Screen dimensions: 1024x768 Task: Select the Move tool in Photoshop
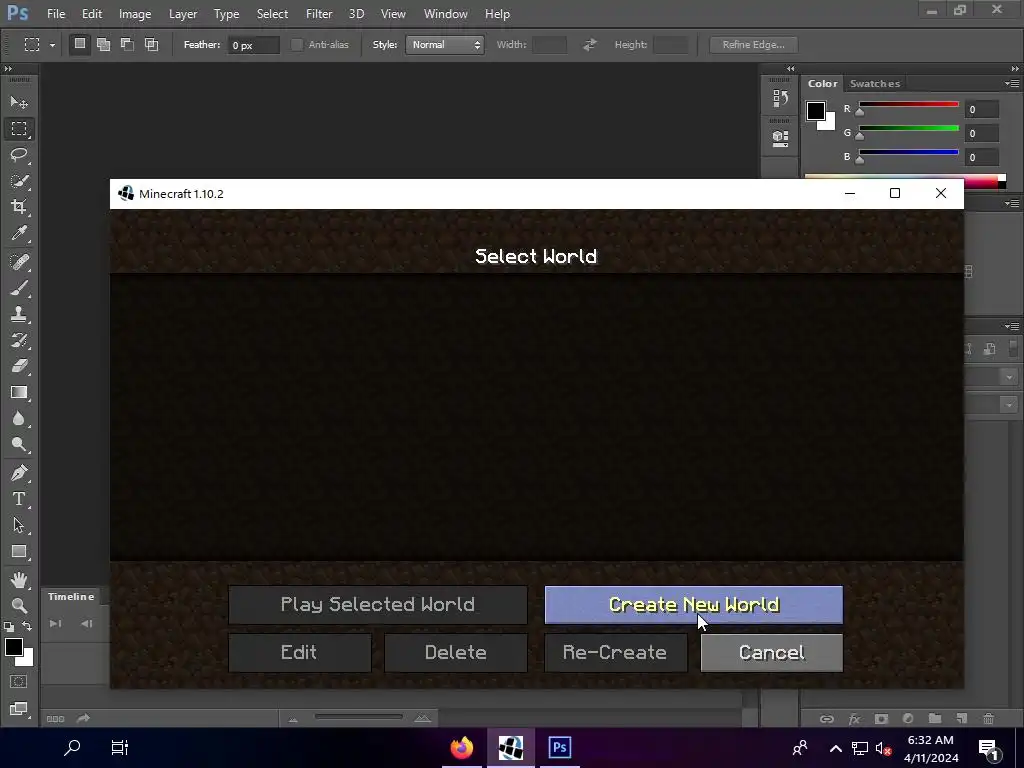coord(19,103)
